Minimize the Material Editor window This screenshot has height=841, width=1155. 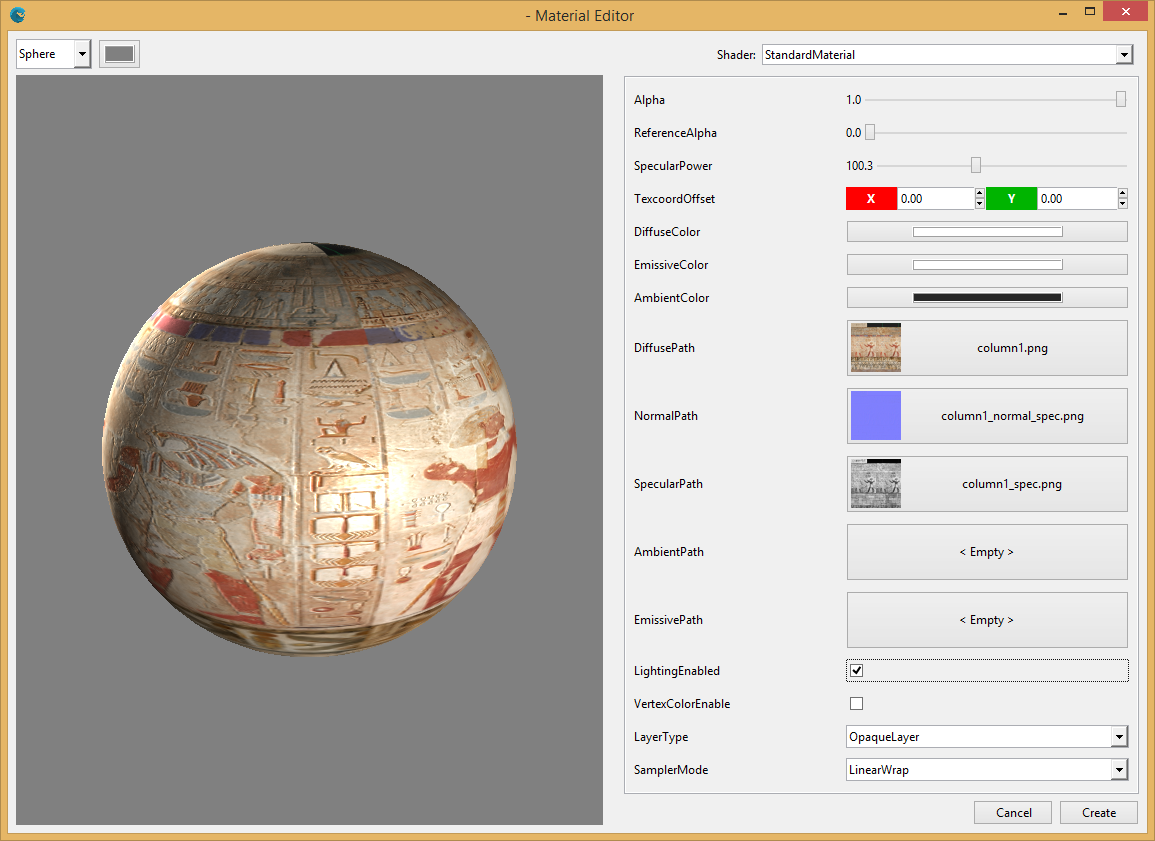(1063, 13)
